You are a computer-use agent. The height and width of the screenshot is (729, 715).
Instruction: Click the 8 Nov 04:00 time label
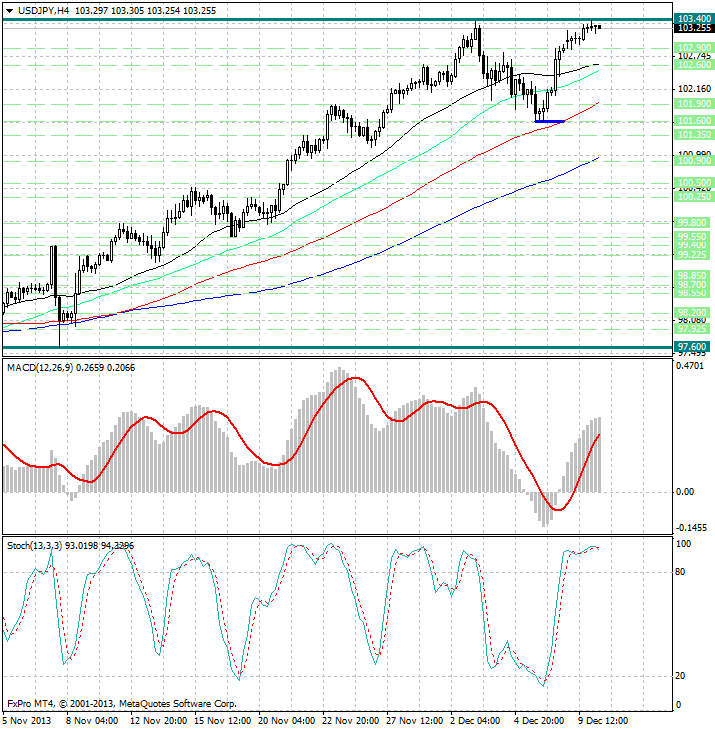[x=92, y=721]
